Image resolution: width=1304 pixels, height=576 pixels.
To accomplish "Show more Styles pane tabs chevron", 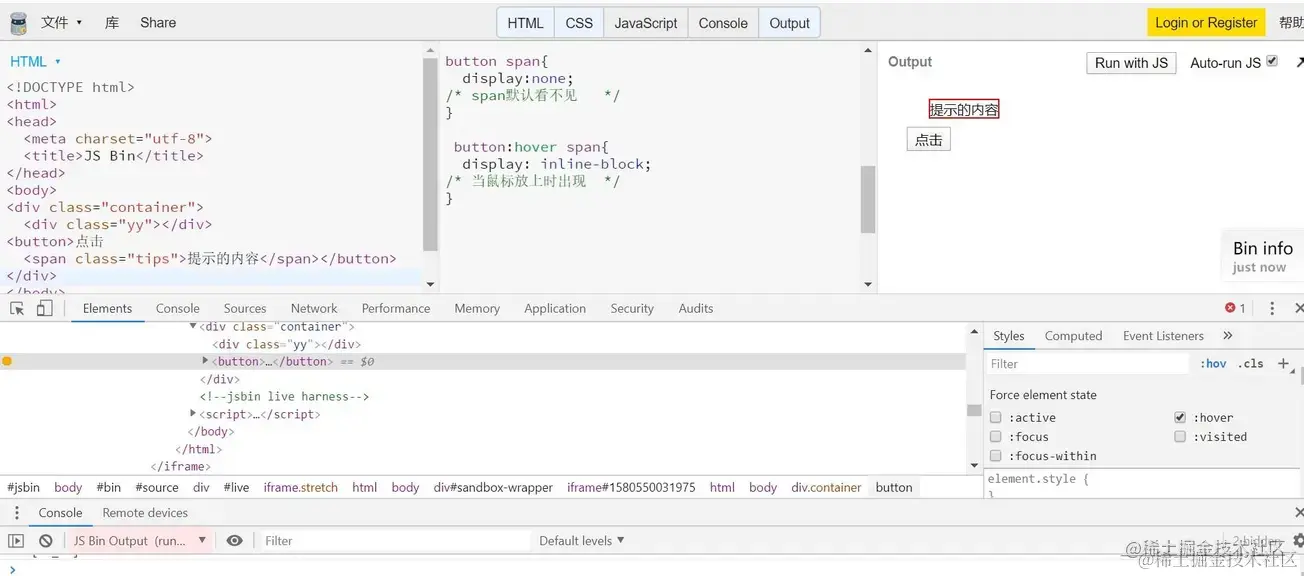I will [1228, 336].
